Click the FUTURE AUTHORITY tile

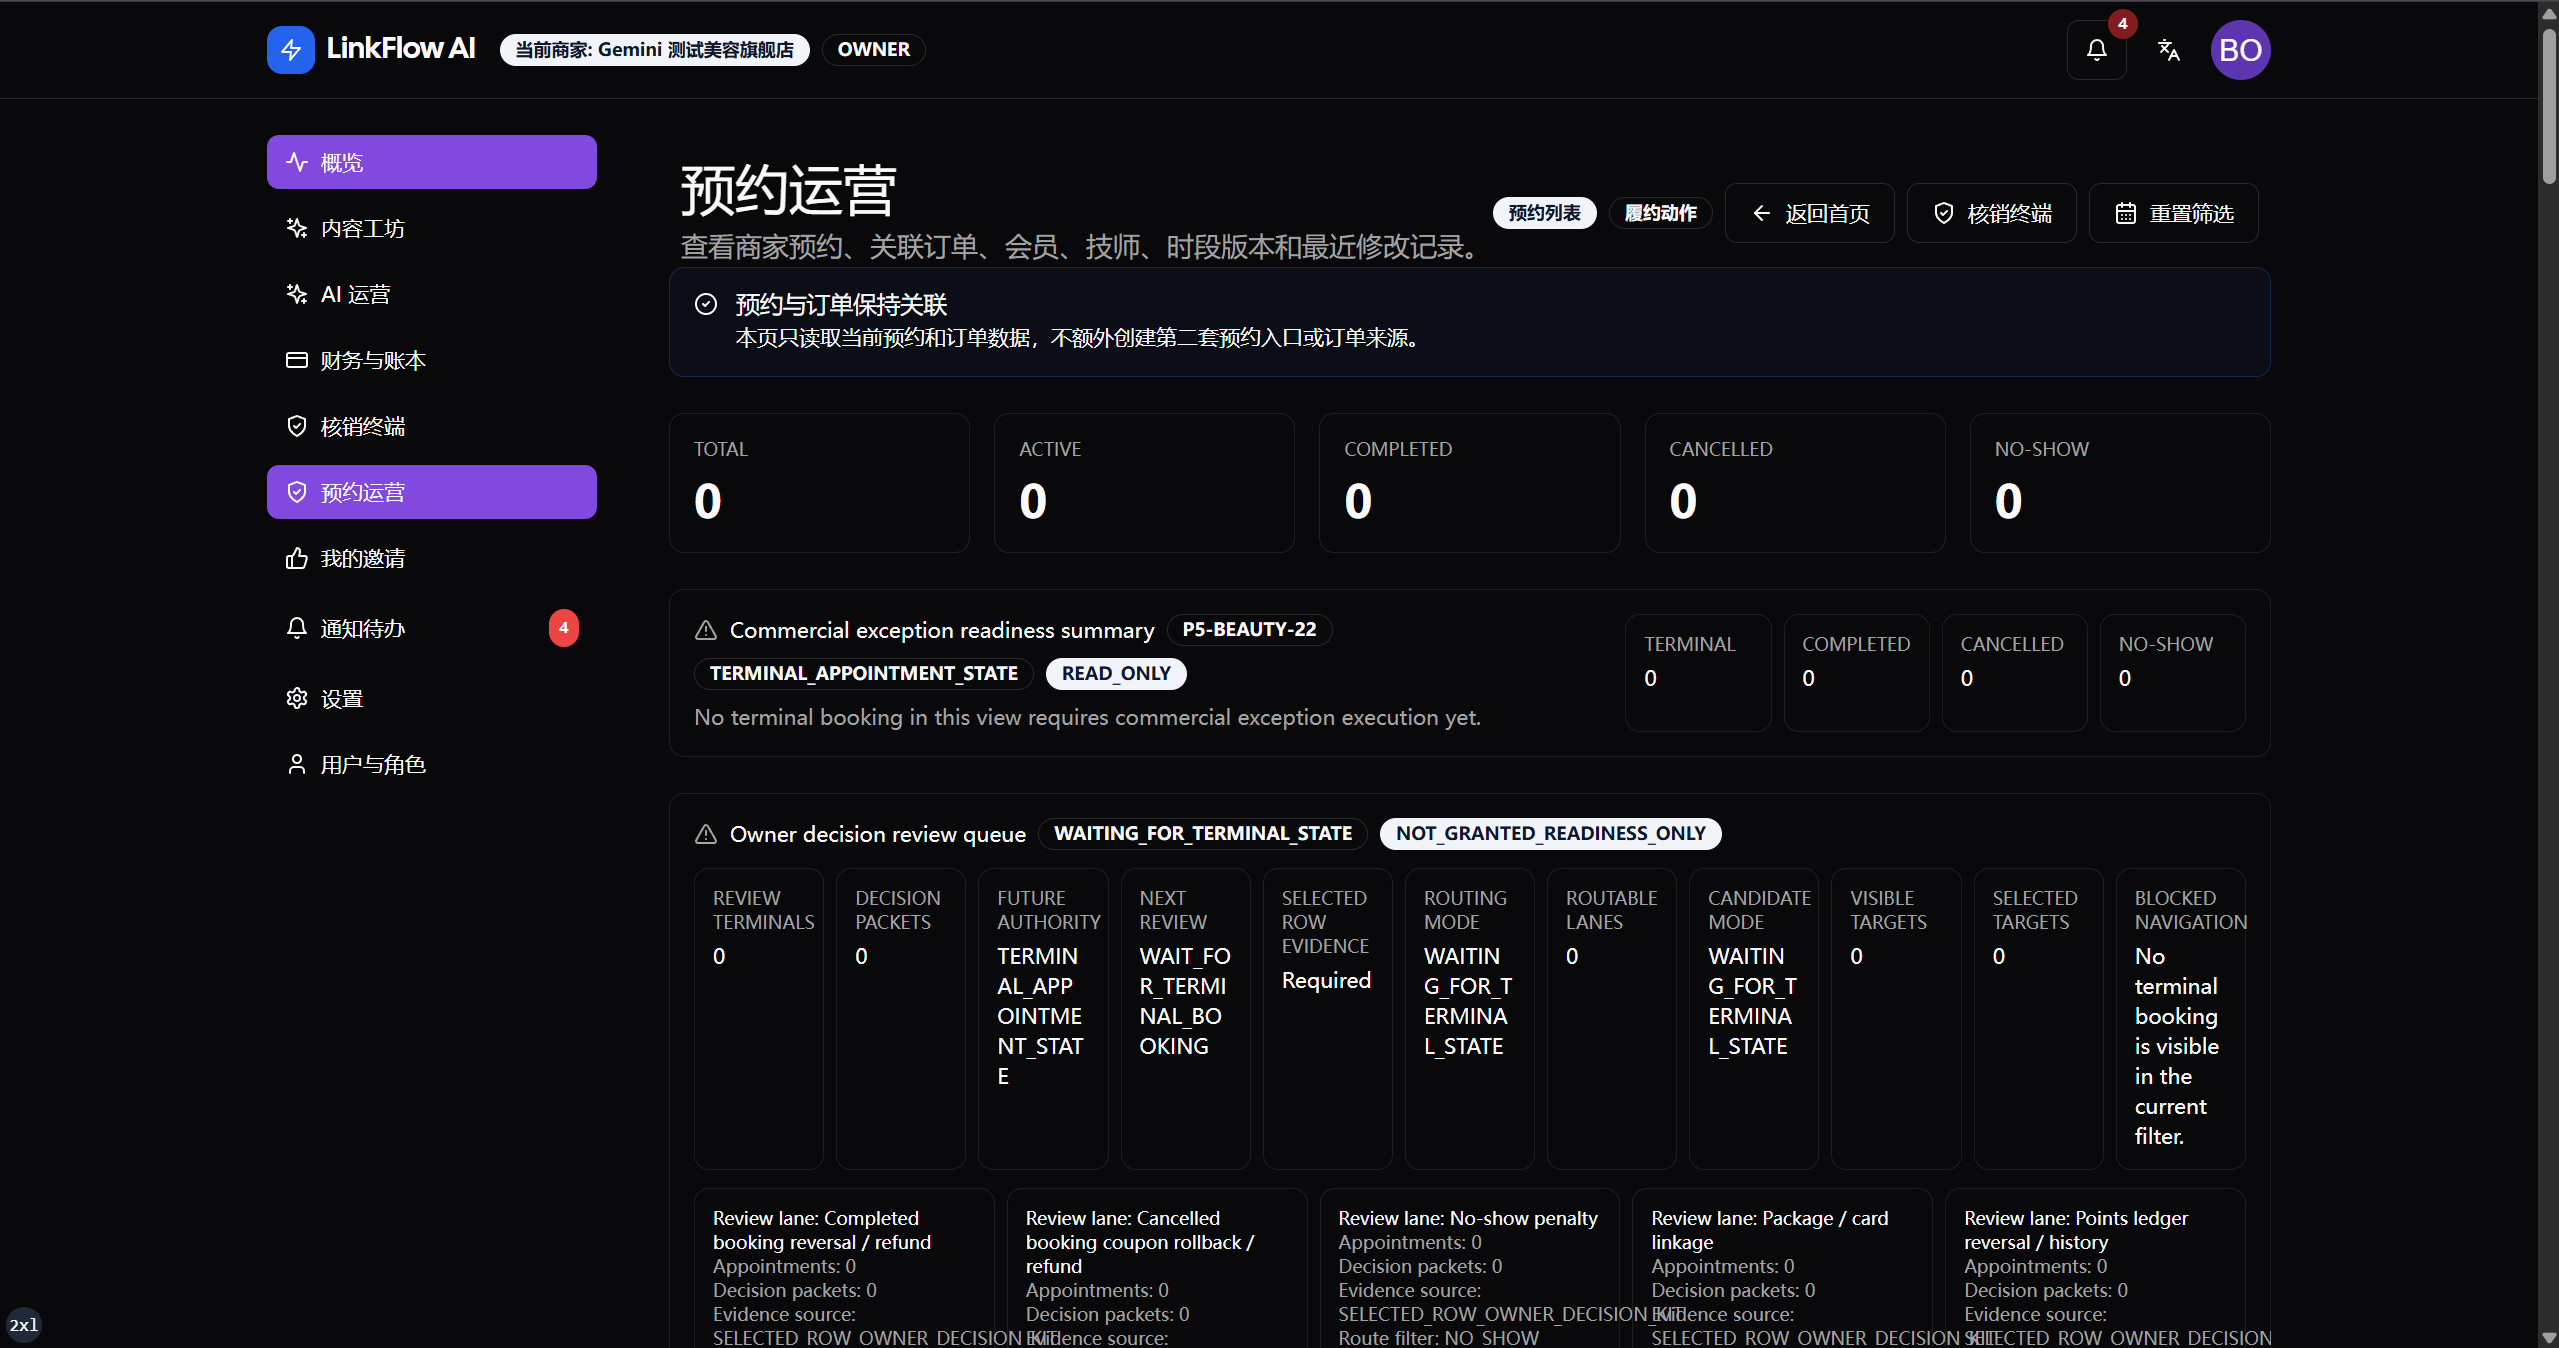coord(1043,1019)
